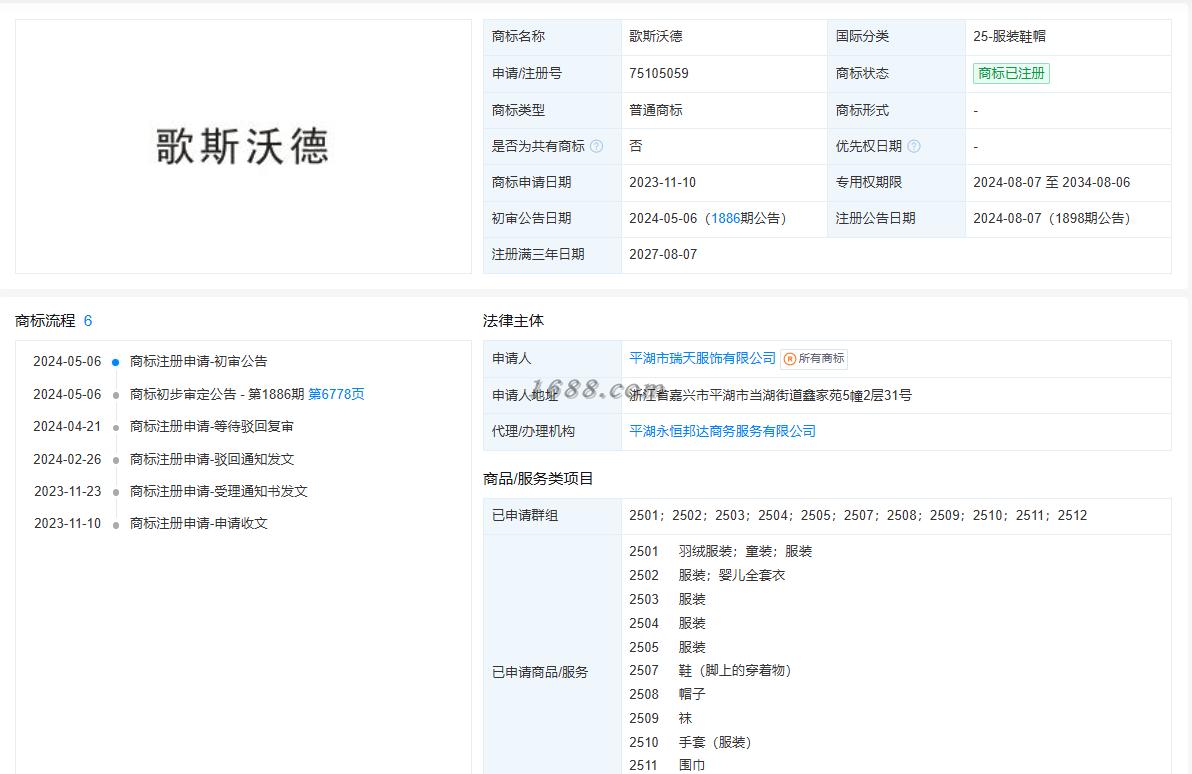Click trademark name value 歌斯沃德 in table
Viewport: 1192px width, 774px height.
[x=655, y=36]
